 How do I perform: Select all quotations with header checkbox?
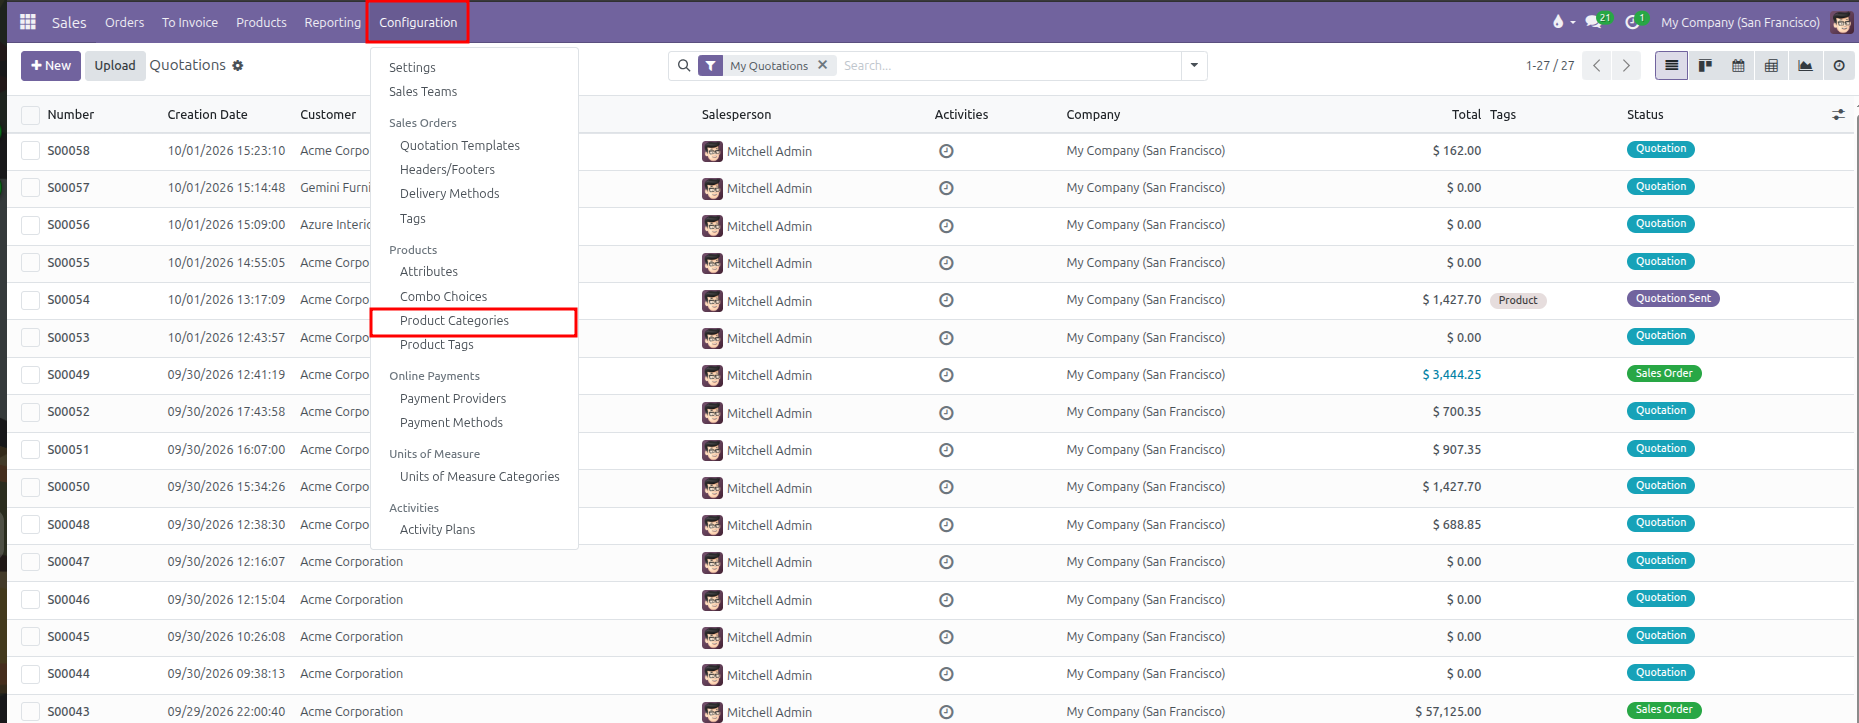tap(31, 115)
